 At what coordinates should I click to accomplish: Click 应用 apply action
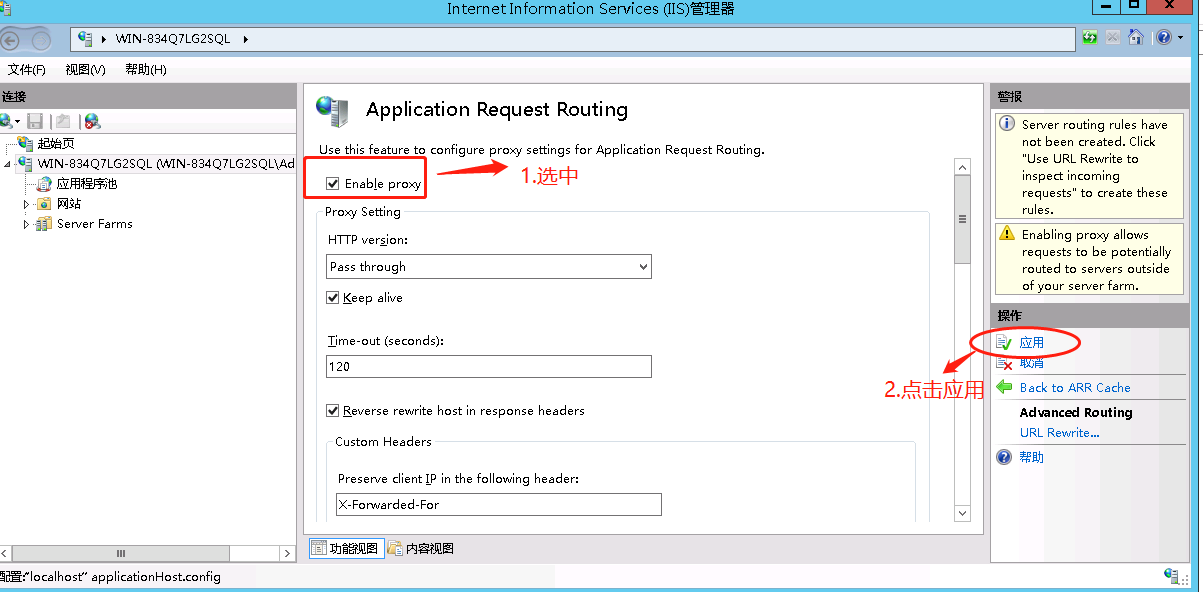[x=1032, y=343]
